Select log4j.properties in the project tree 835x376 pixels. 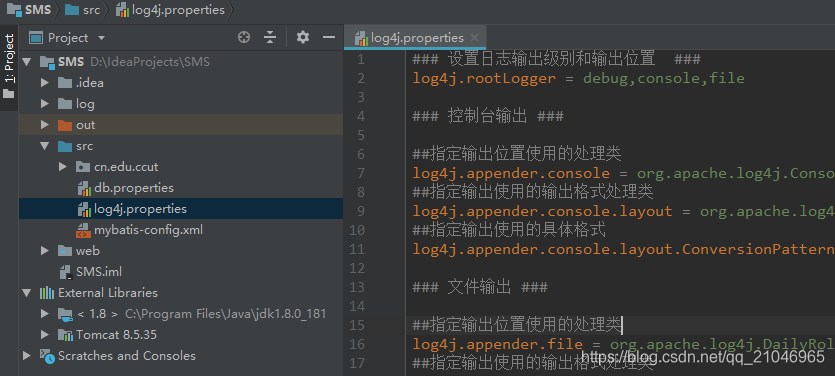[x=140, y=209]
